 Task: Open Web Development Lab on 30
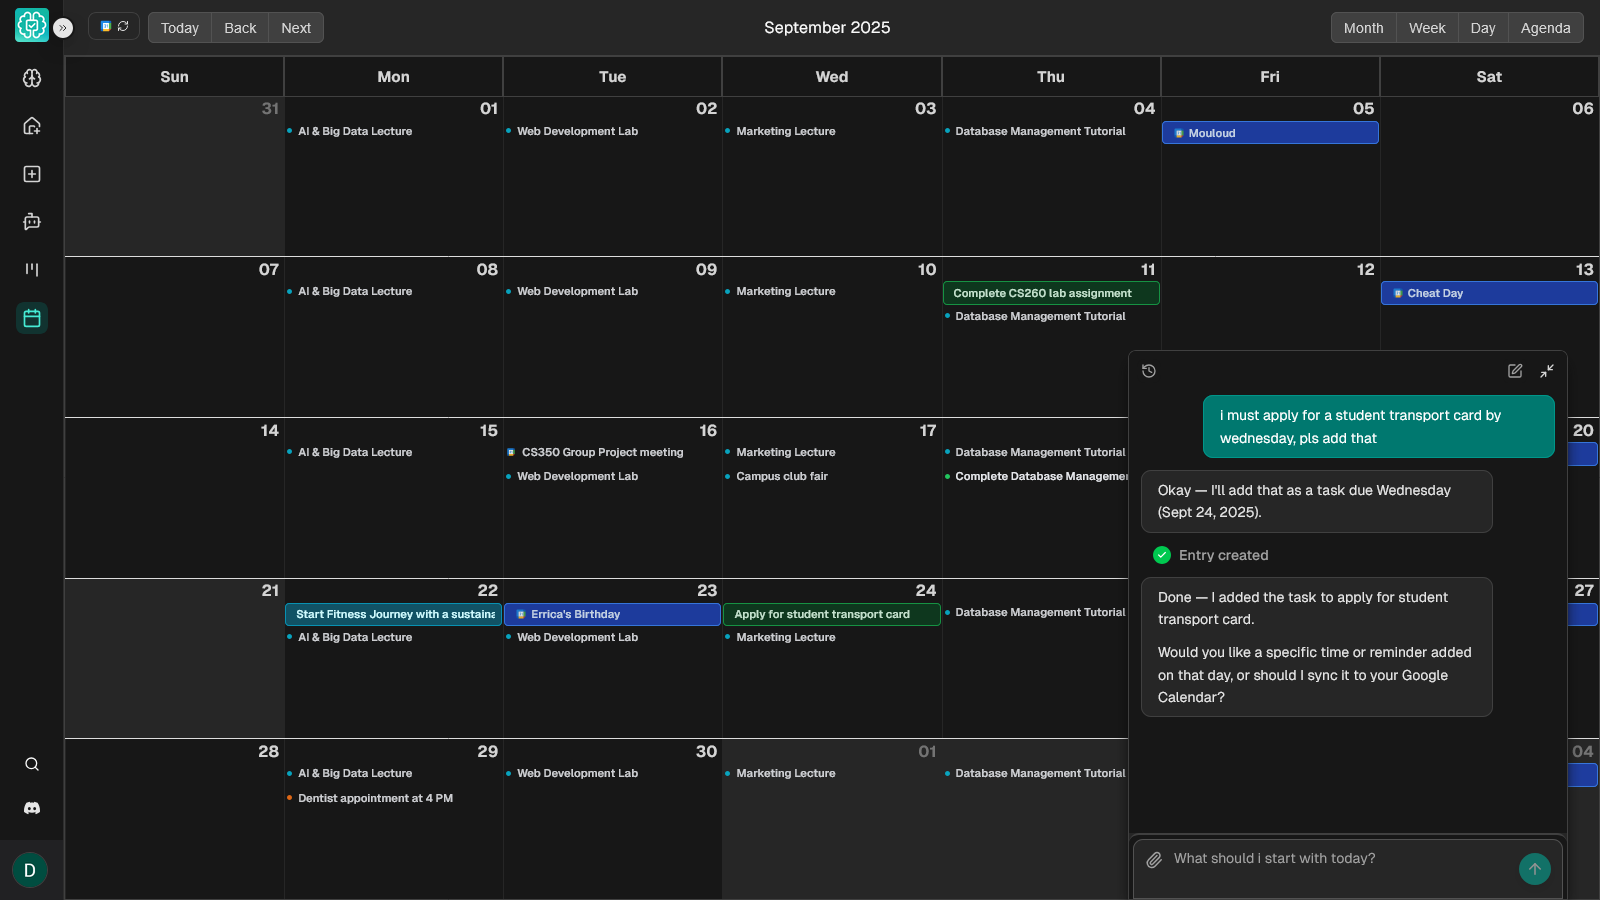point(577,773)
